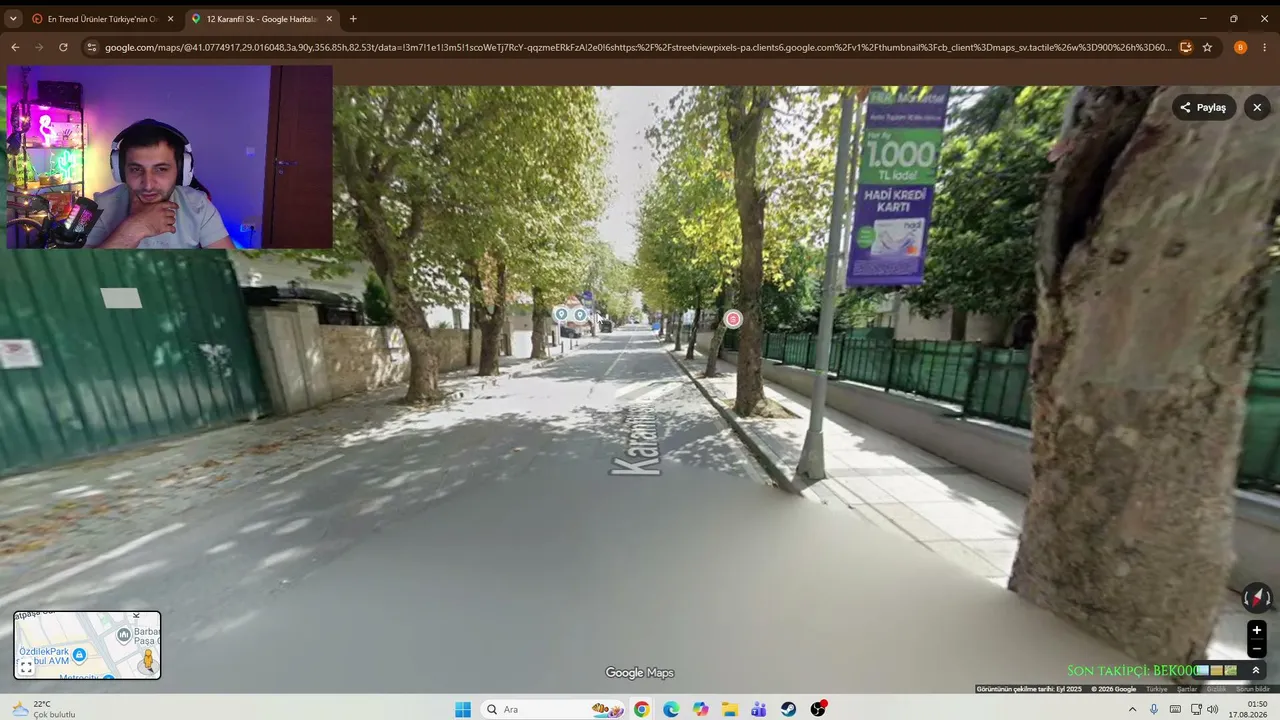The width and height of the screenshot is (1280, 720).
Task: Reload the current page
Action: pyautogui.click(x=63, y=47)
